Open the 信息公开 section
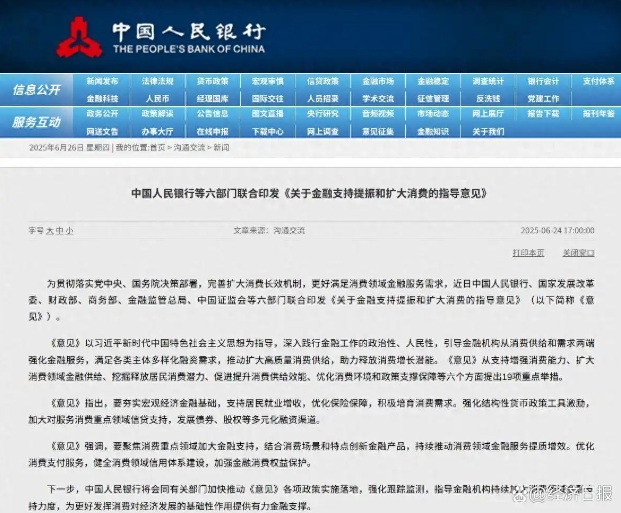Viewport: 621px width, 513px height. coord(36,90)
